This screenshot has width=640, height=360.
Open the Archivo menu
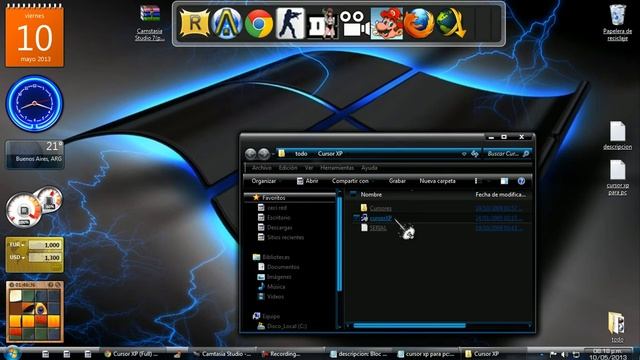click(x=262, y=168)
